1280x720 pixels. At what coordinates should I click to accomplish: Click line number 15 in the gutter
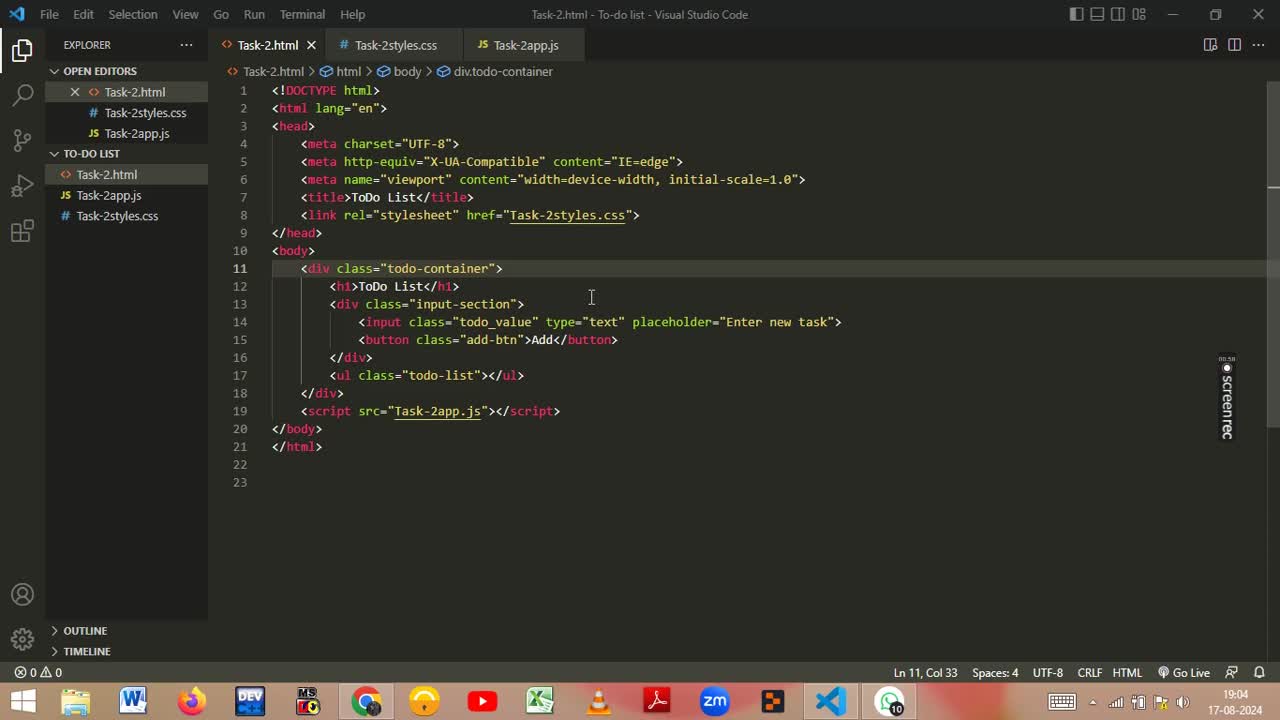240,340
